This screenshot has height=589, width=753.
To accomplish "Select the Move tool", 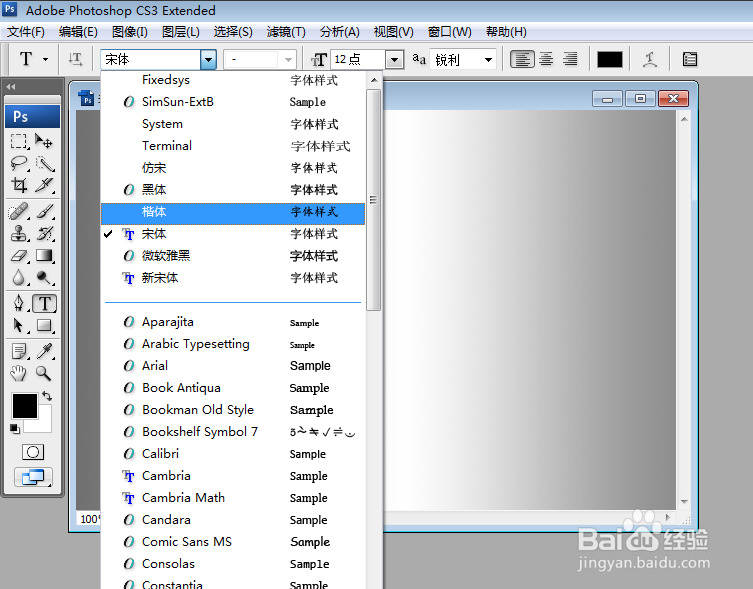I will 45,141.
